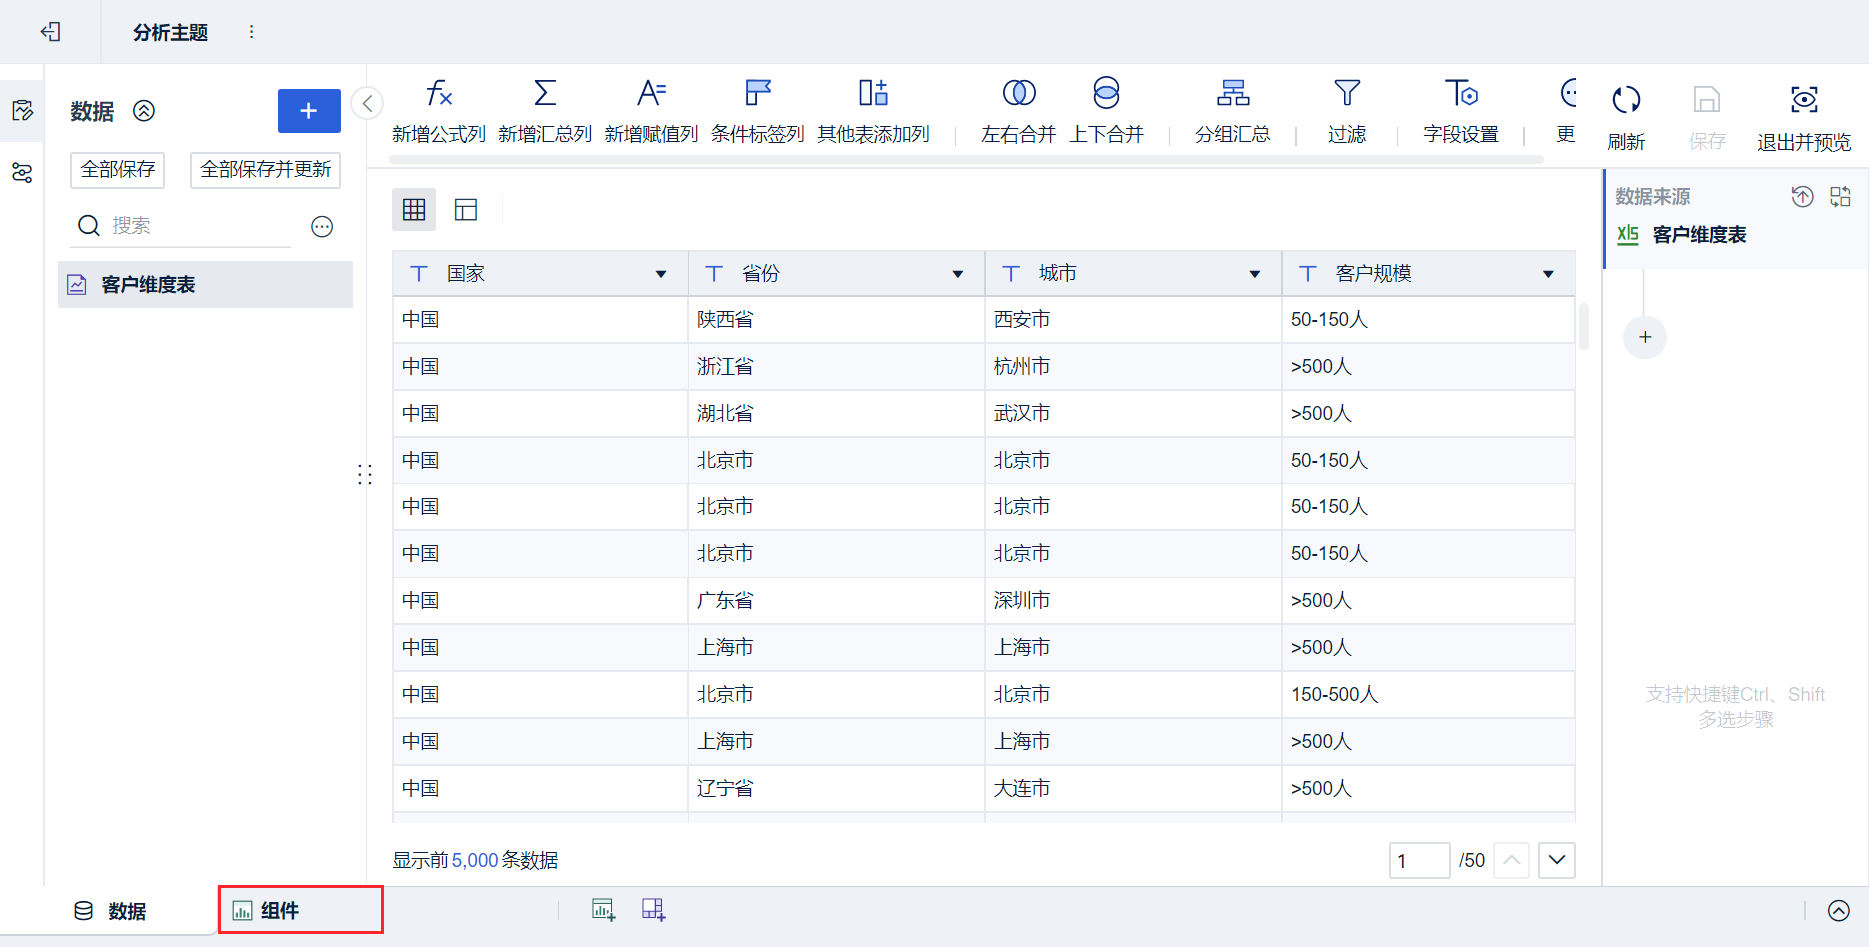Open dropdown for 省份 column
The width and height of the screenshot is (1869, 947).
(958, 274)
